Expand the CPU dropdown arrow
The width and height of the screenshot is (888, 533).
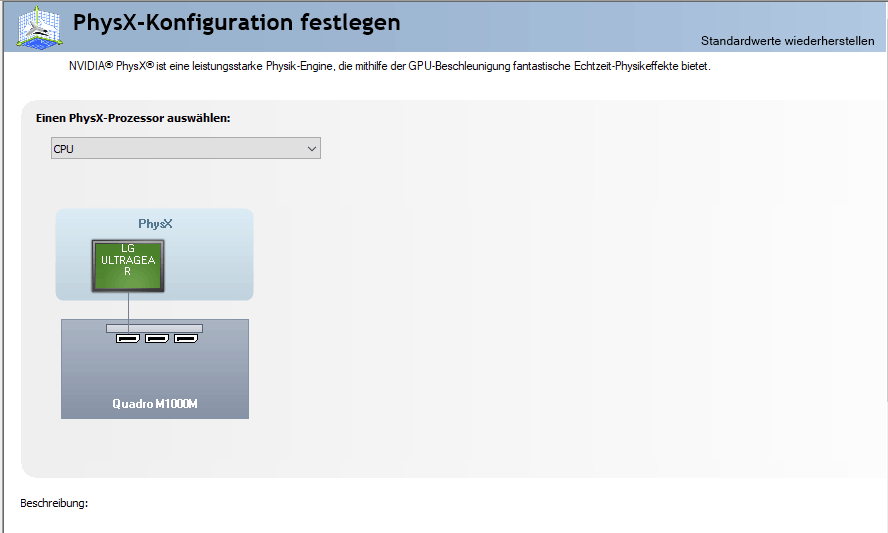pos(311,148)
